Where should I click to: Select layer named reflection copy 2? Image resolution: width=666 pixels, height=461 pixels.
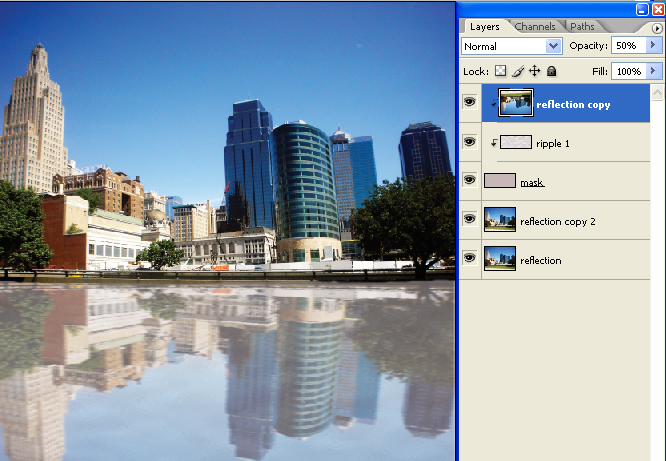point(558,221)
